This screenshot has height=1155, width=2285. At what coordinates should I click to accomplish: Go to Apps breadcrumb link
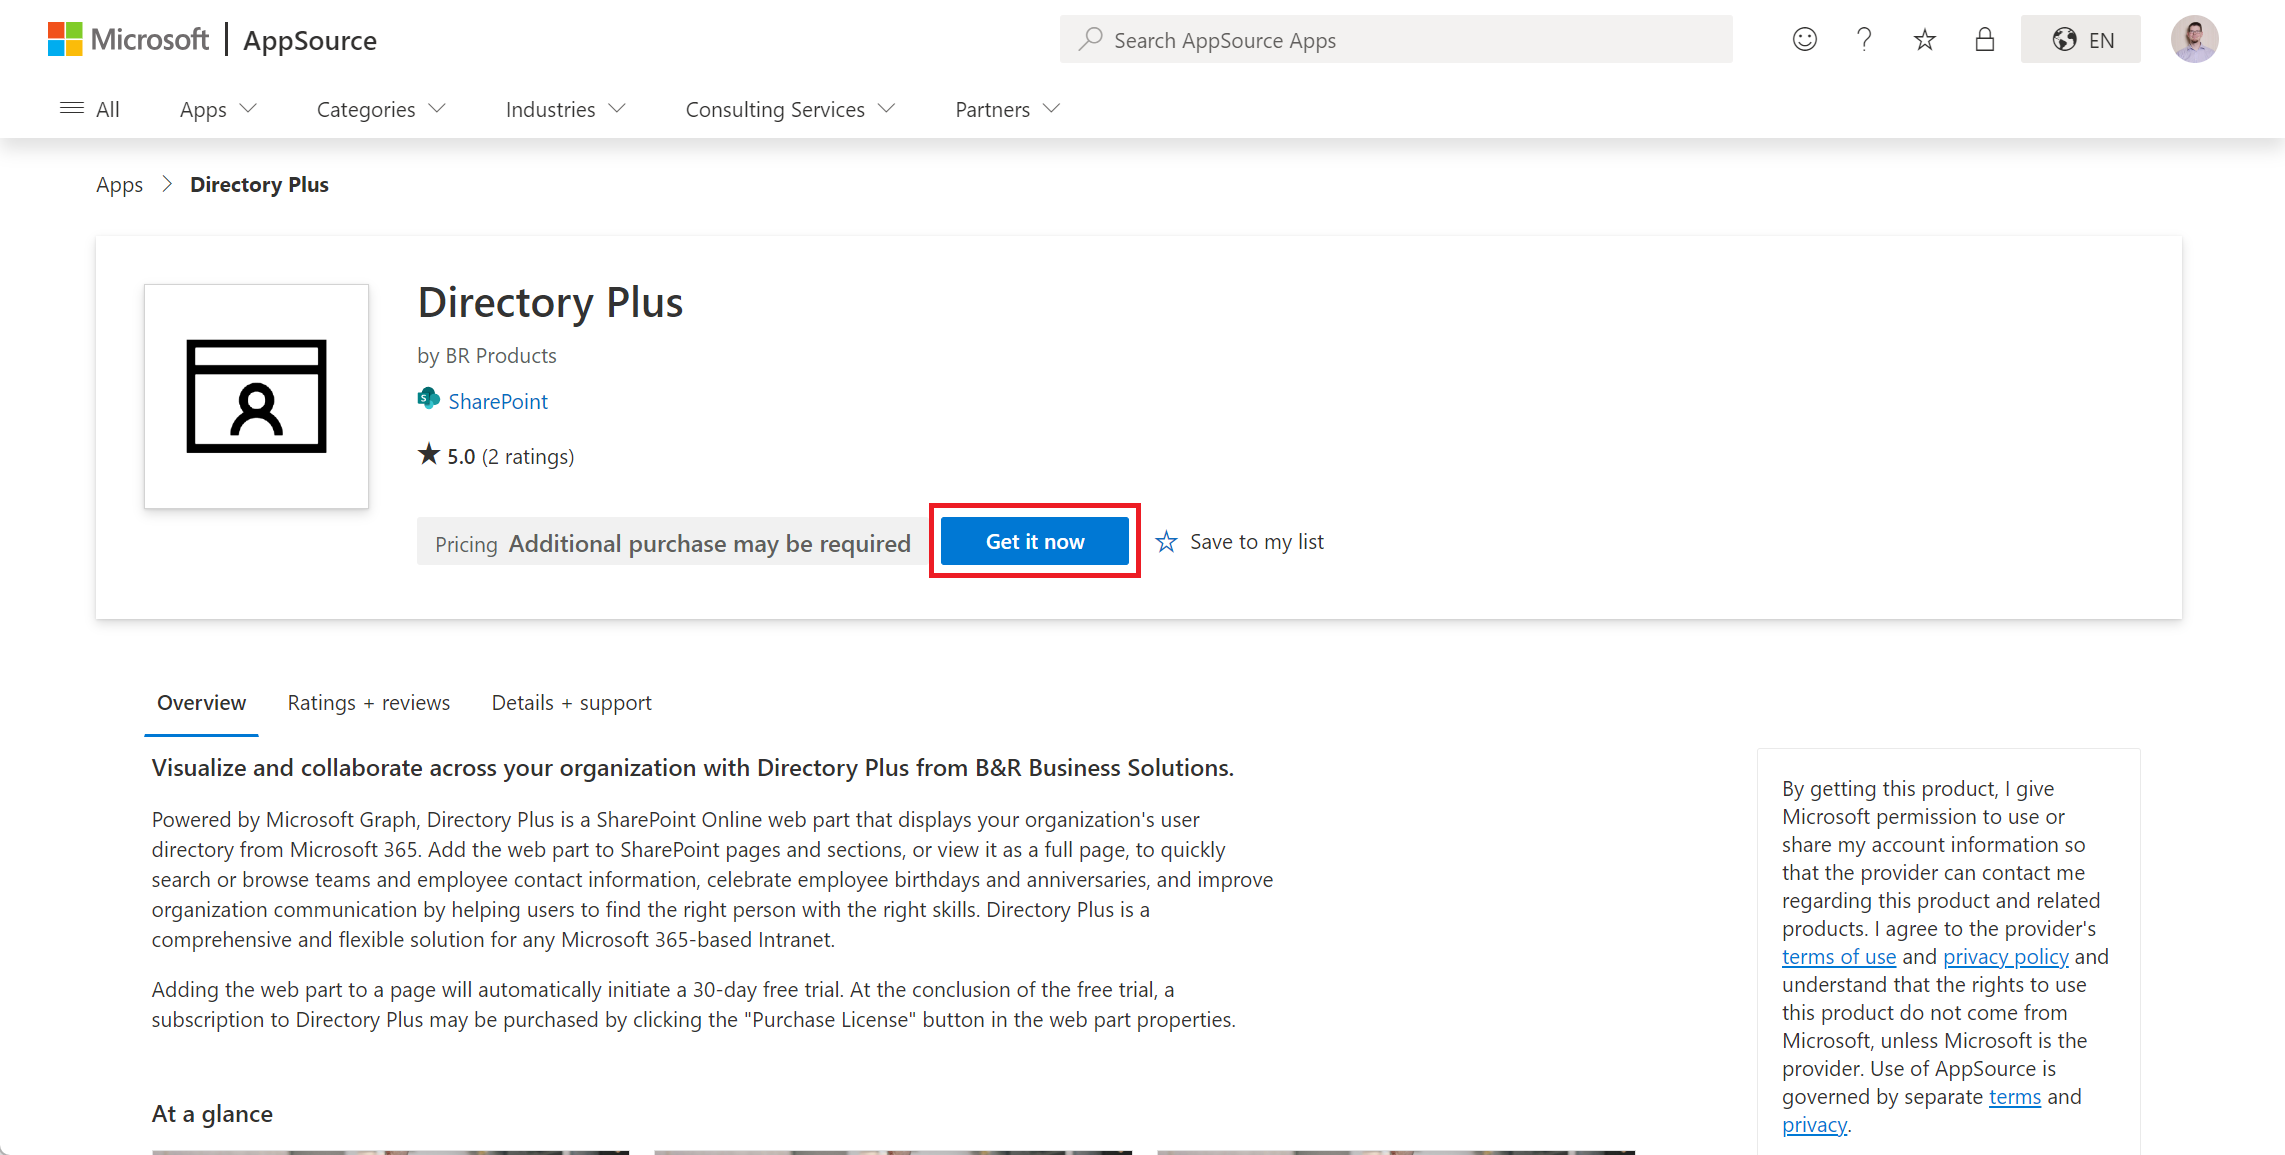[x=119, y=185]
